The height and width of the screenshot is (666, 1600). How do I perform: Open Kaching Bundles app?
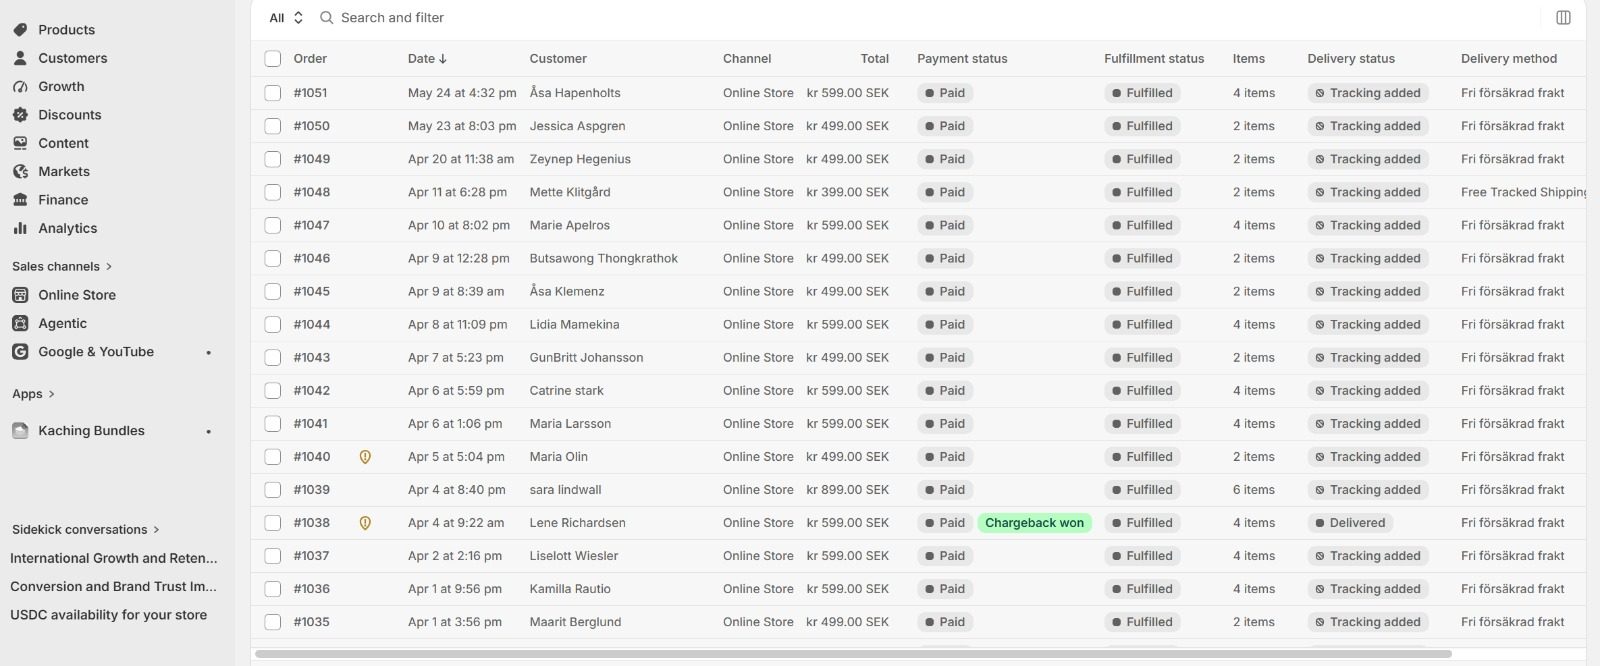[x=91, y=431]
